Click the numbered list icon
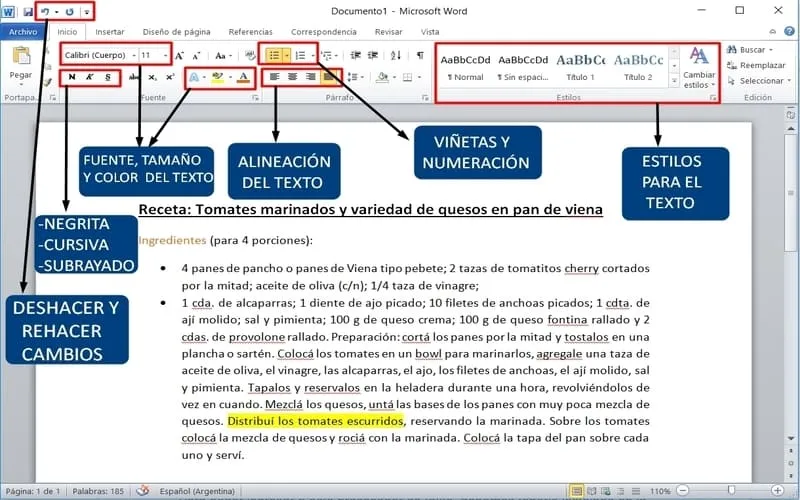800x500 pixels. 300,54
